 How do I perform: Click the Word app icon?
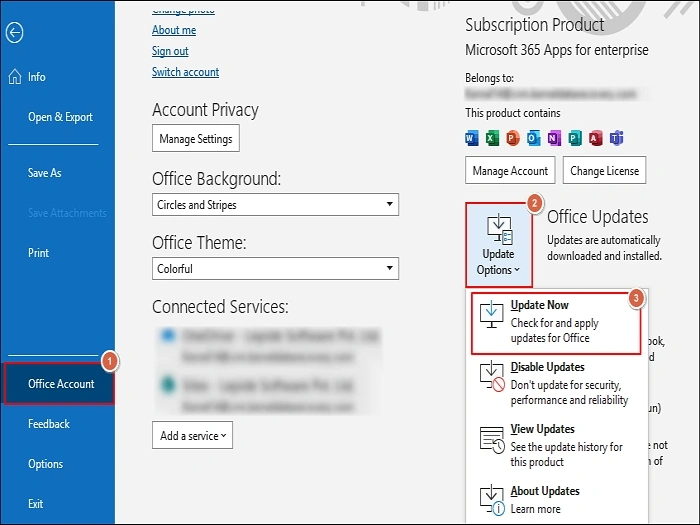471,138
